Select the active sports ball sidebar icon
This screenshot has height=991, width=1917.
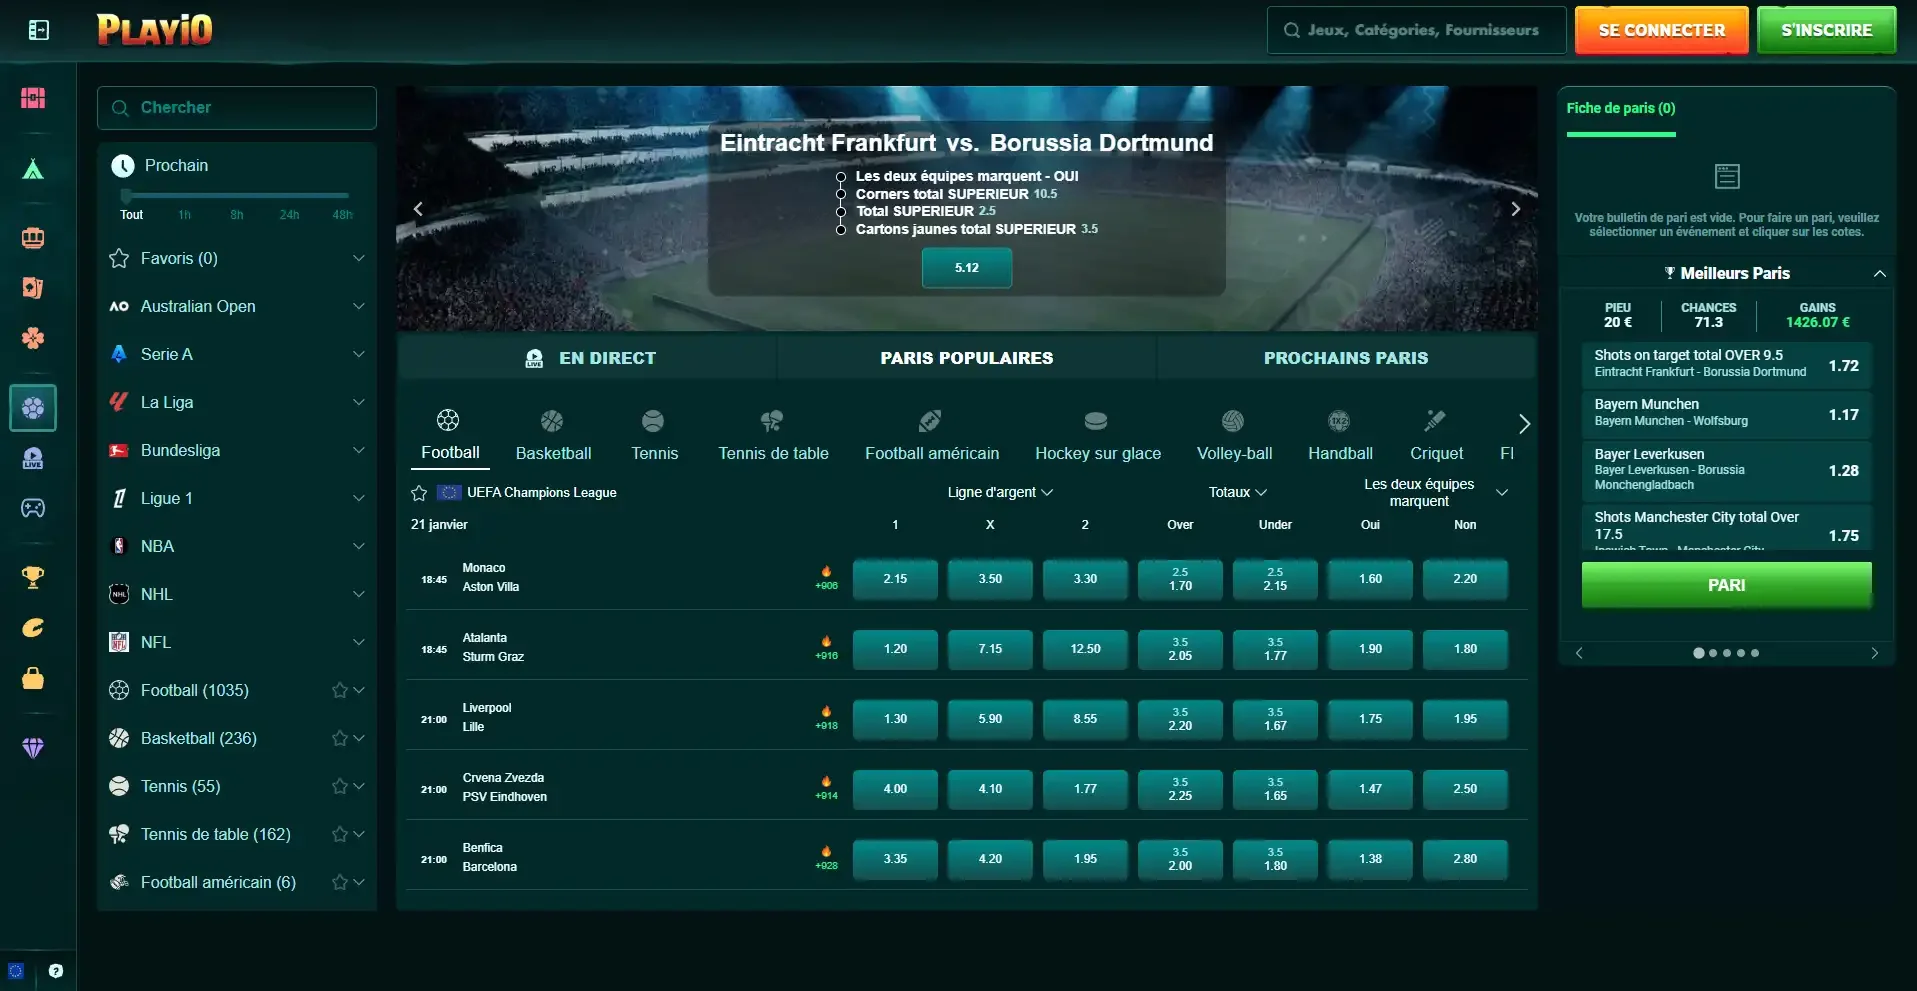33,408
